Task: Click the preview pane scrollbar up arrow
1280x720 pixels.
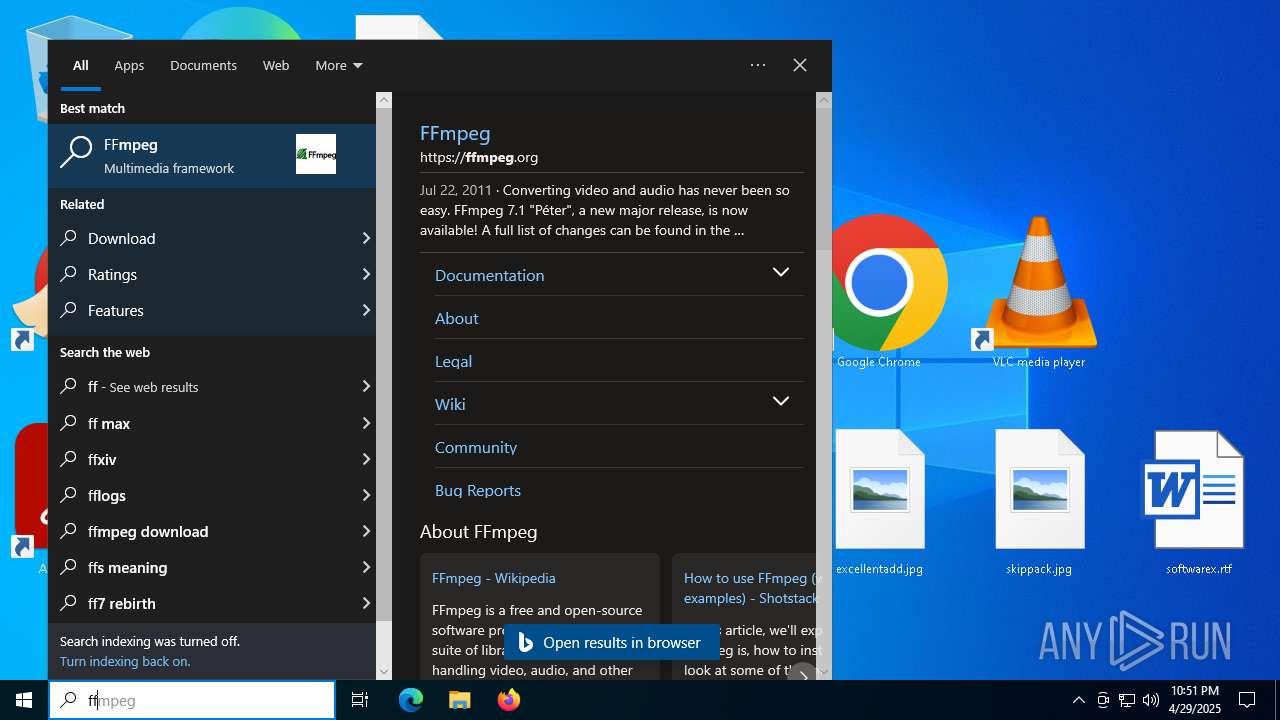Action: click(x=824, y=99)
